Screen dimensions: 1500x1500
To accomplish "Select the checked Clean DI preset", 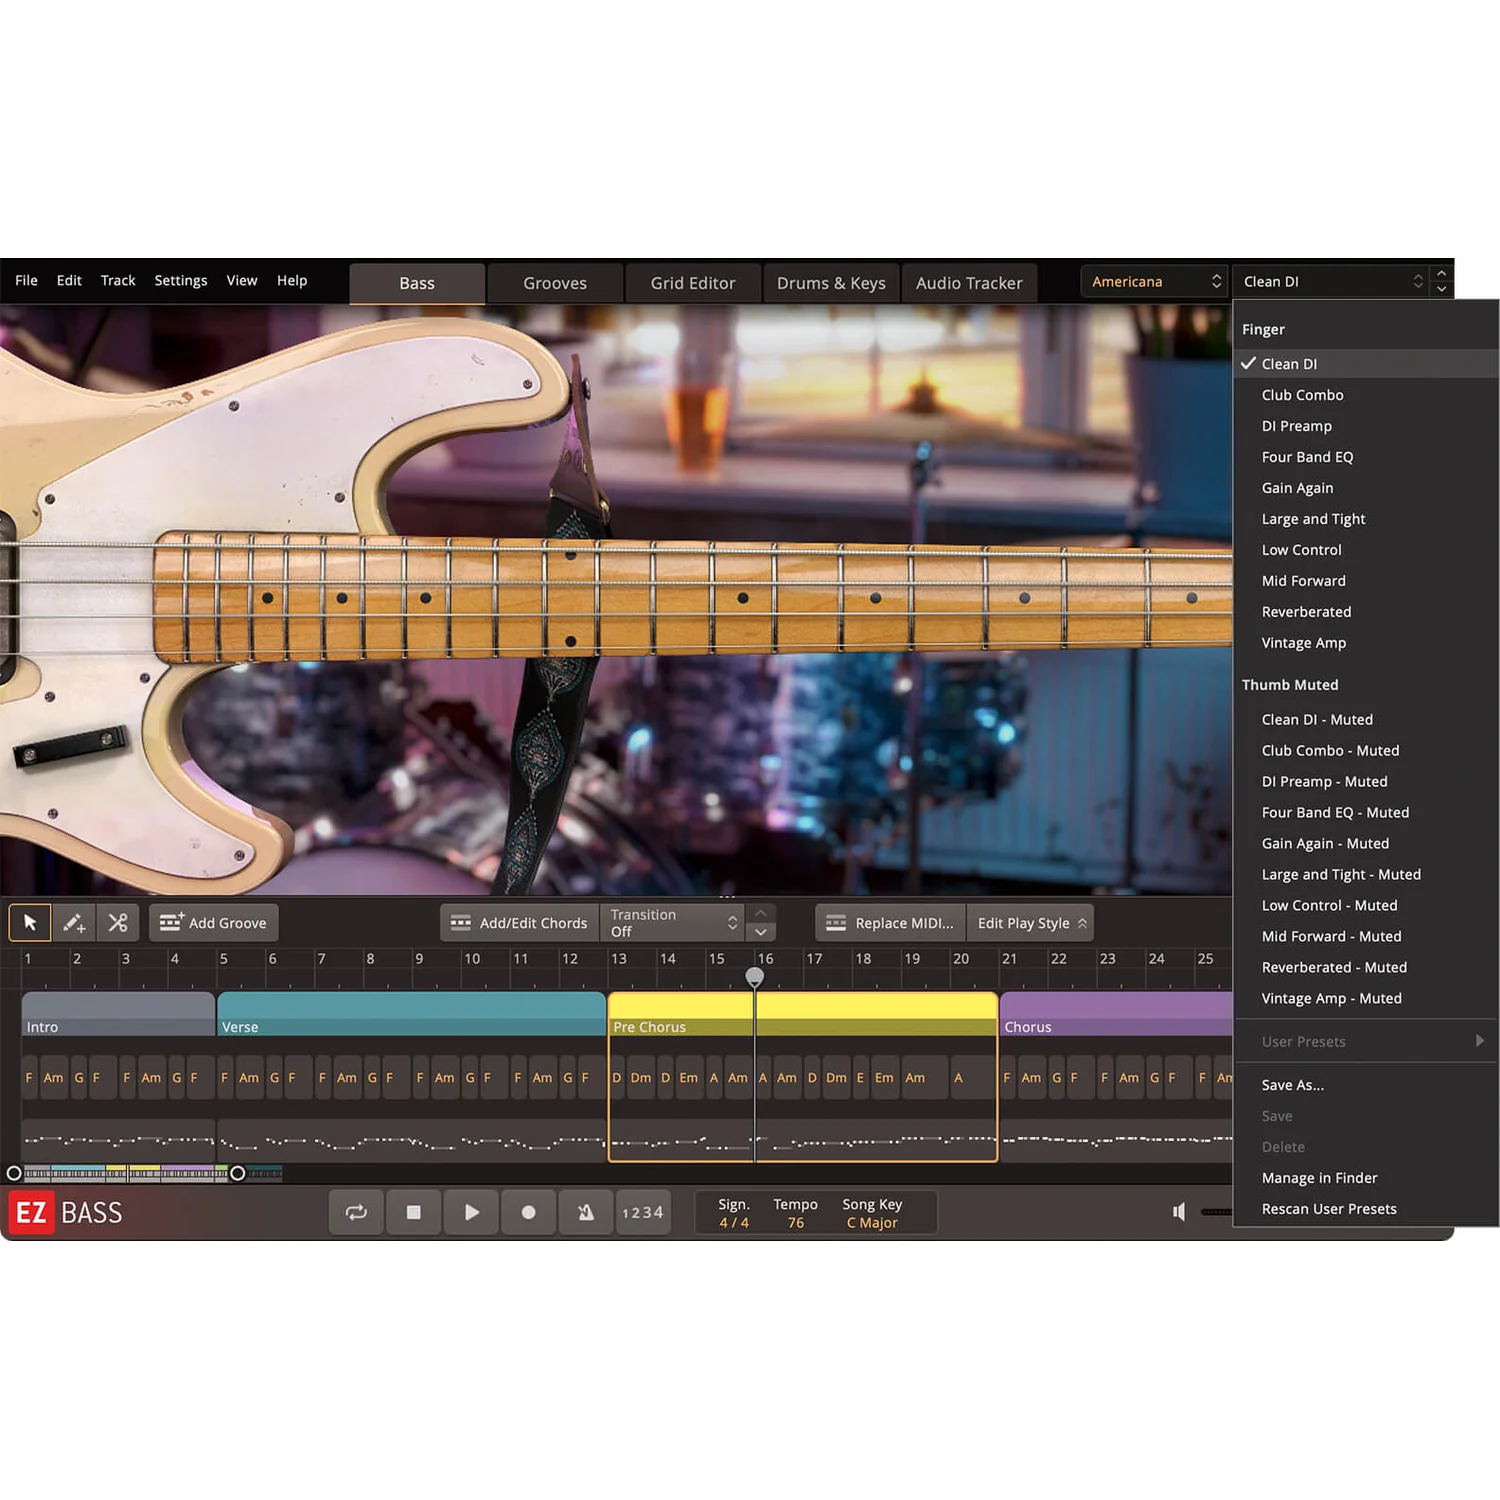I will click(x=1366, y=364).
